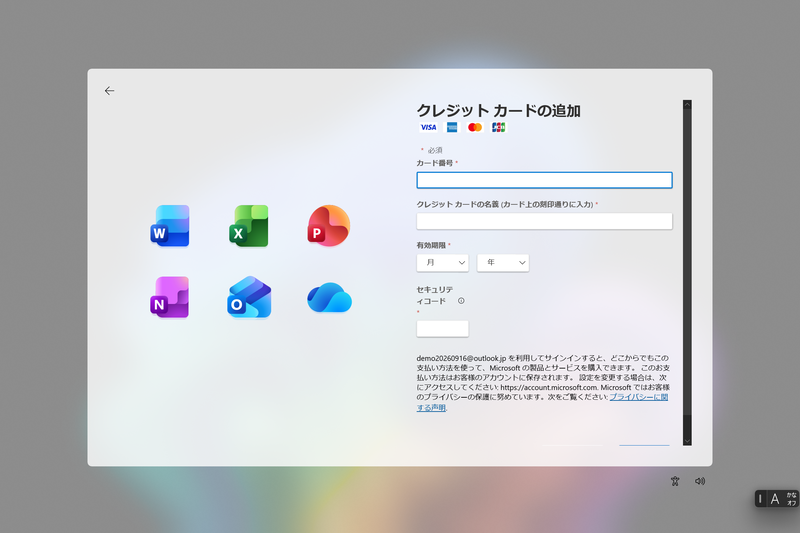800x533 pixels.
Task: Focus the カード番号 input field
Action: (x=544, y=180)
